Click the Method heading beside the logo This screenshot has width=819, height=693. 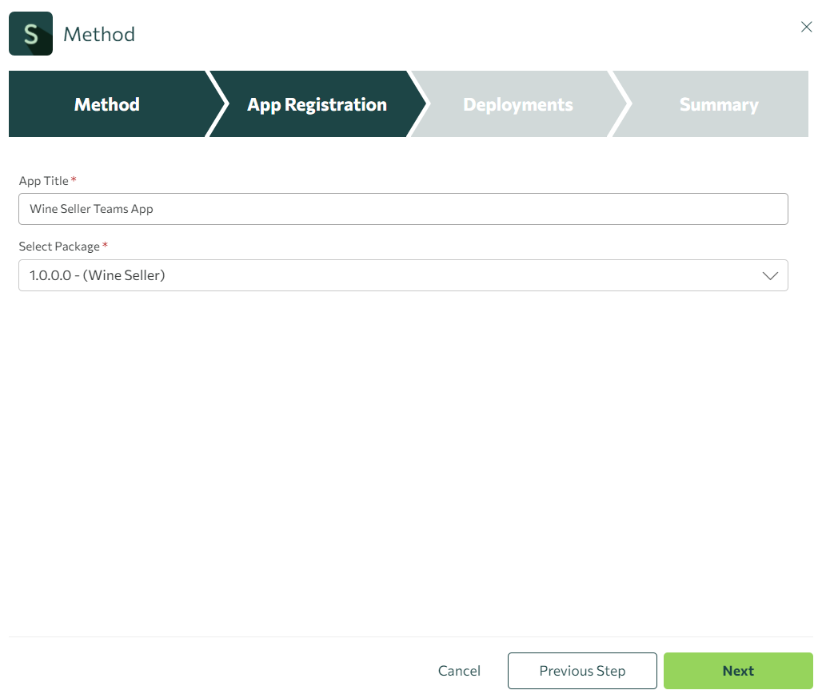click(x=99, y=34)
